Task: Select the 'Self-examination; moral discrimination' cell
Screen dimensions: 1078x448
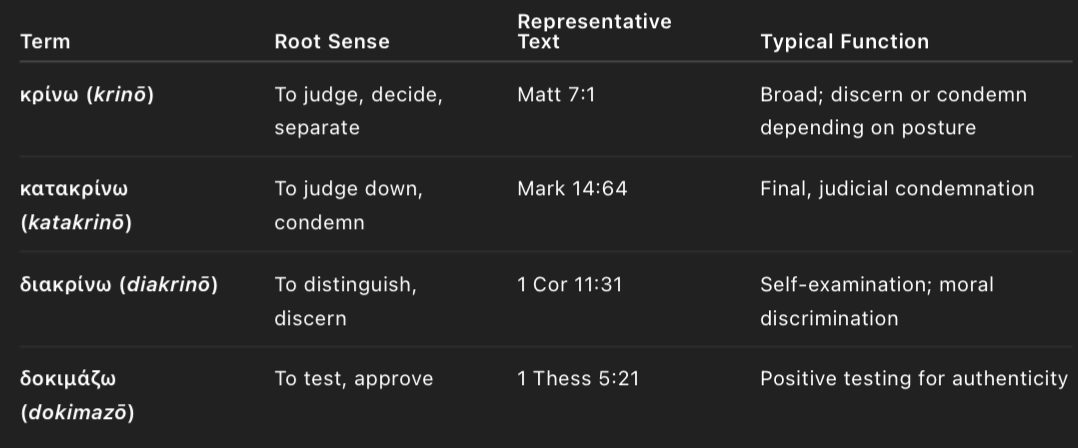Action: pyautogui.click(x=876, y=301)
